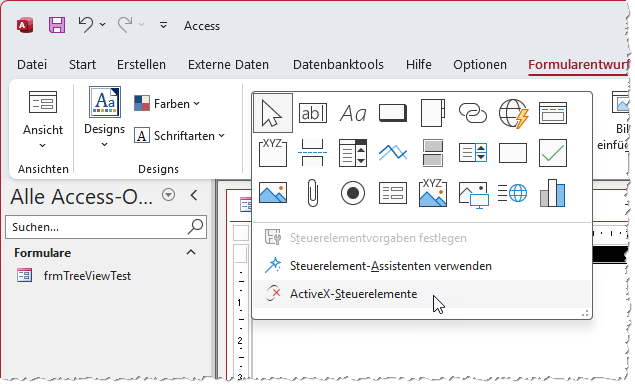Insert a tab control
Image resolution: width=635 pixels, height=386 pixels.
click(x=433, y=113)
